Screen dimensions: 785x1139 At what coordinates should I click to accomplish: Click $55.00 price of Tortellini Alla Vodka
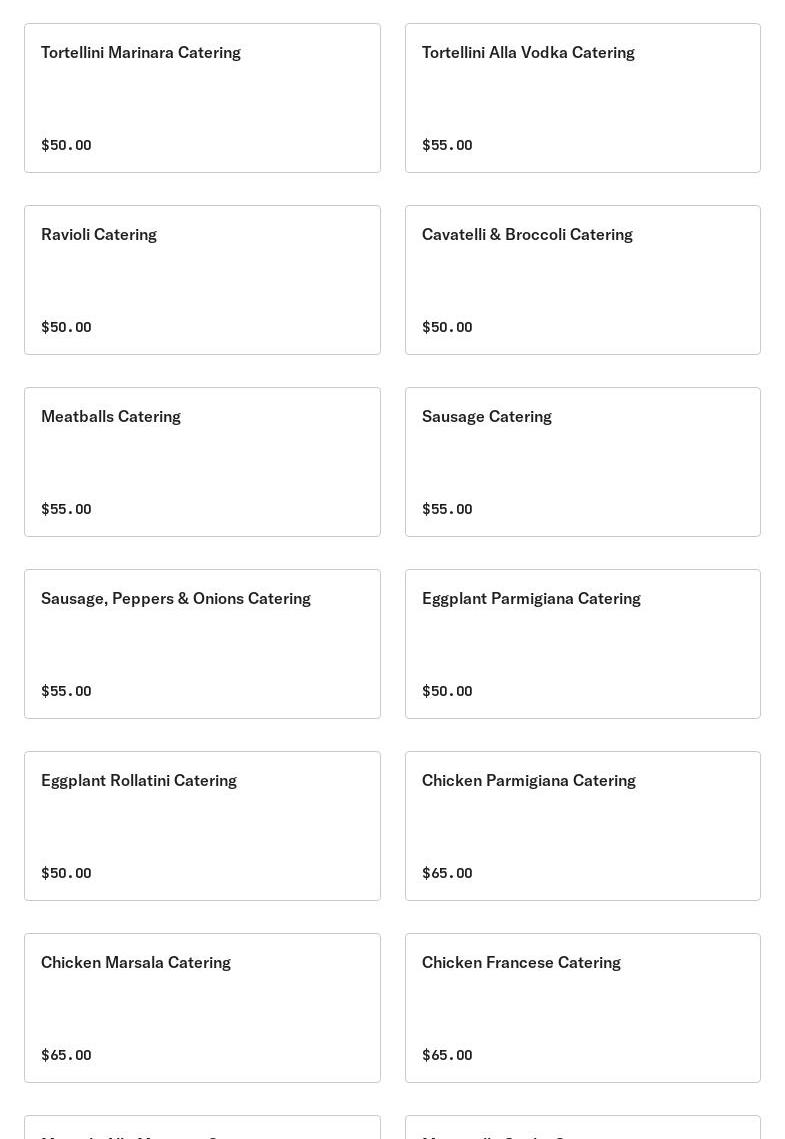click(x=447, y=145)
